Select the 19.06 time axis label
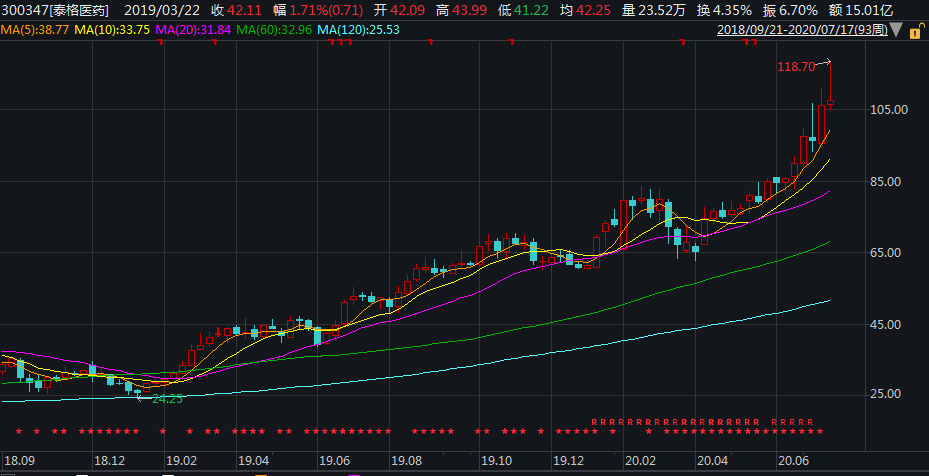Viewport: 929px width, 476px height. pyautogui.click(x=334, y=461)
